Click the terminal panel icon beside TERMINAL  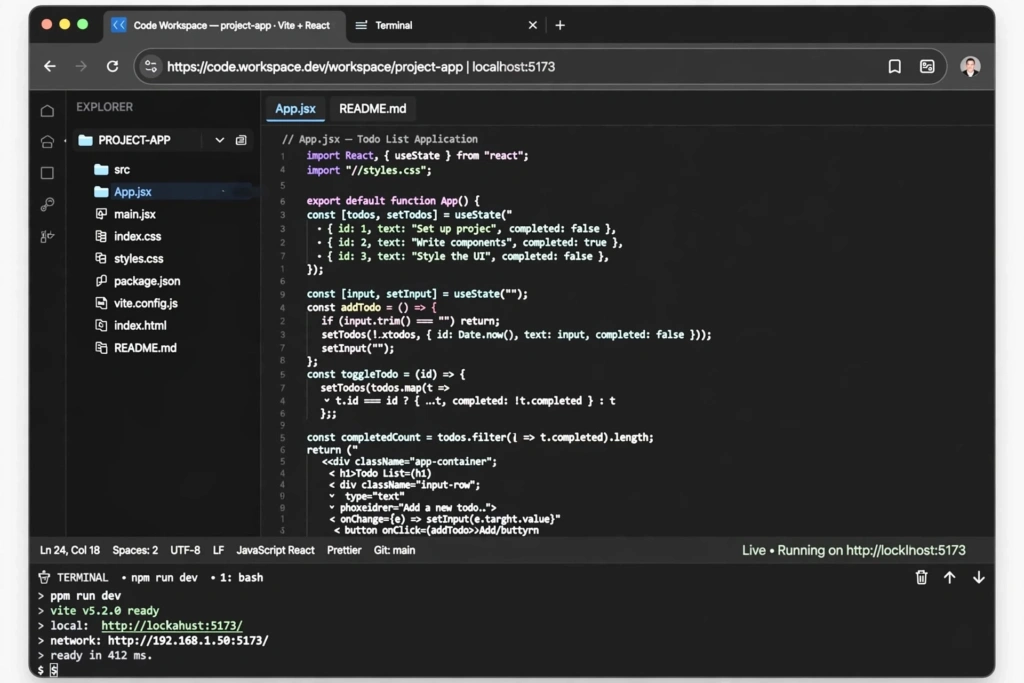(44, 578)
